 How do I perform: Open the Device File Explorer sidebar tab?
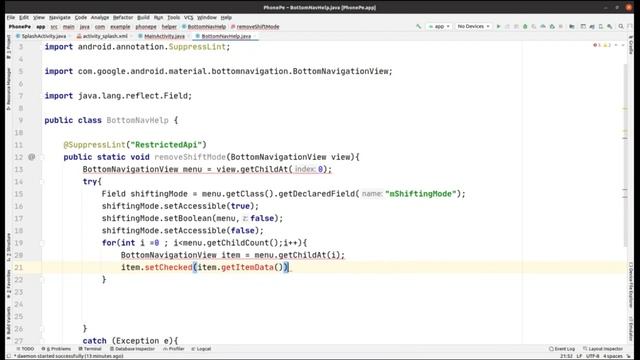click(631, 285)
